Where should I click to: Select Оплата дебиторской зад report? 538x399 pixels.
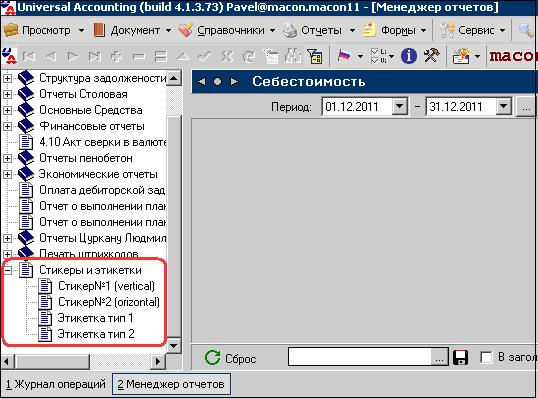click(x=102, y=190)
